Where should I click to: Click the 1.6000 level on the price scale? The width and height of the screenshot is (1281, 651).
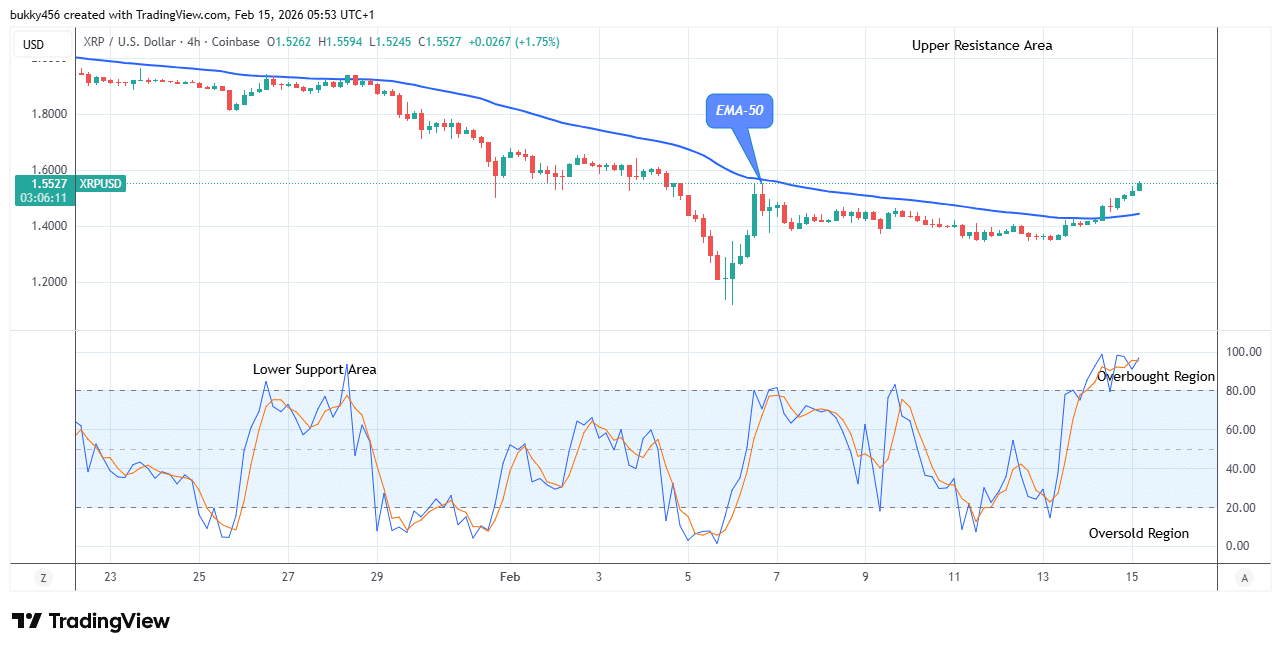[47, 169]
